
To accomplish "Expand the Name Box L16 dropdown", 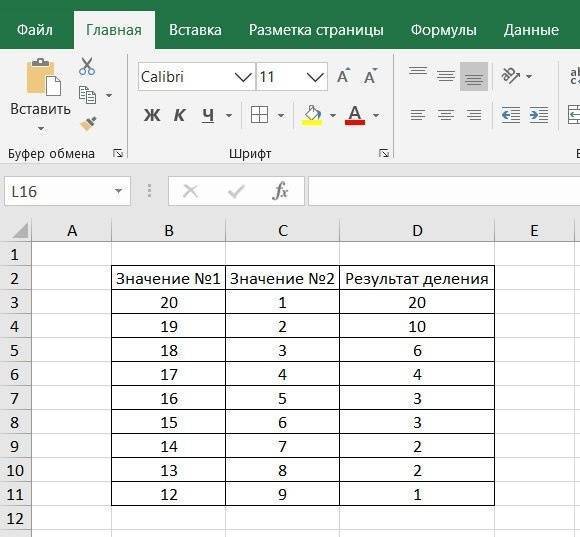I will pos(118,191).
